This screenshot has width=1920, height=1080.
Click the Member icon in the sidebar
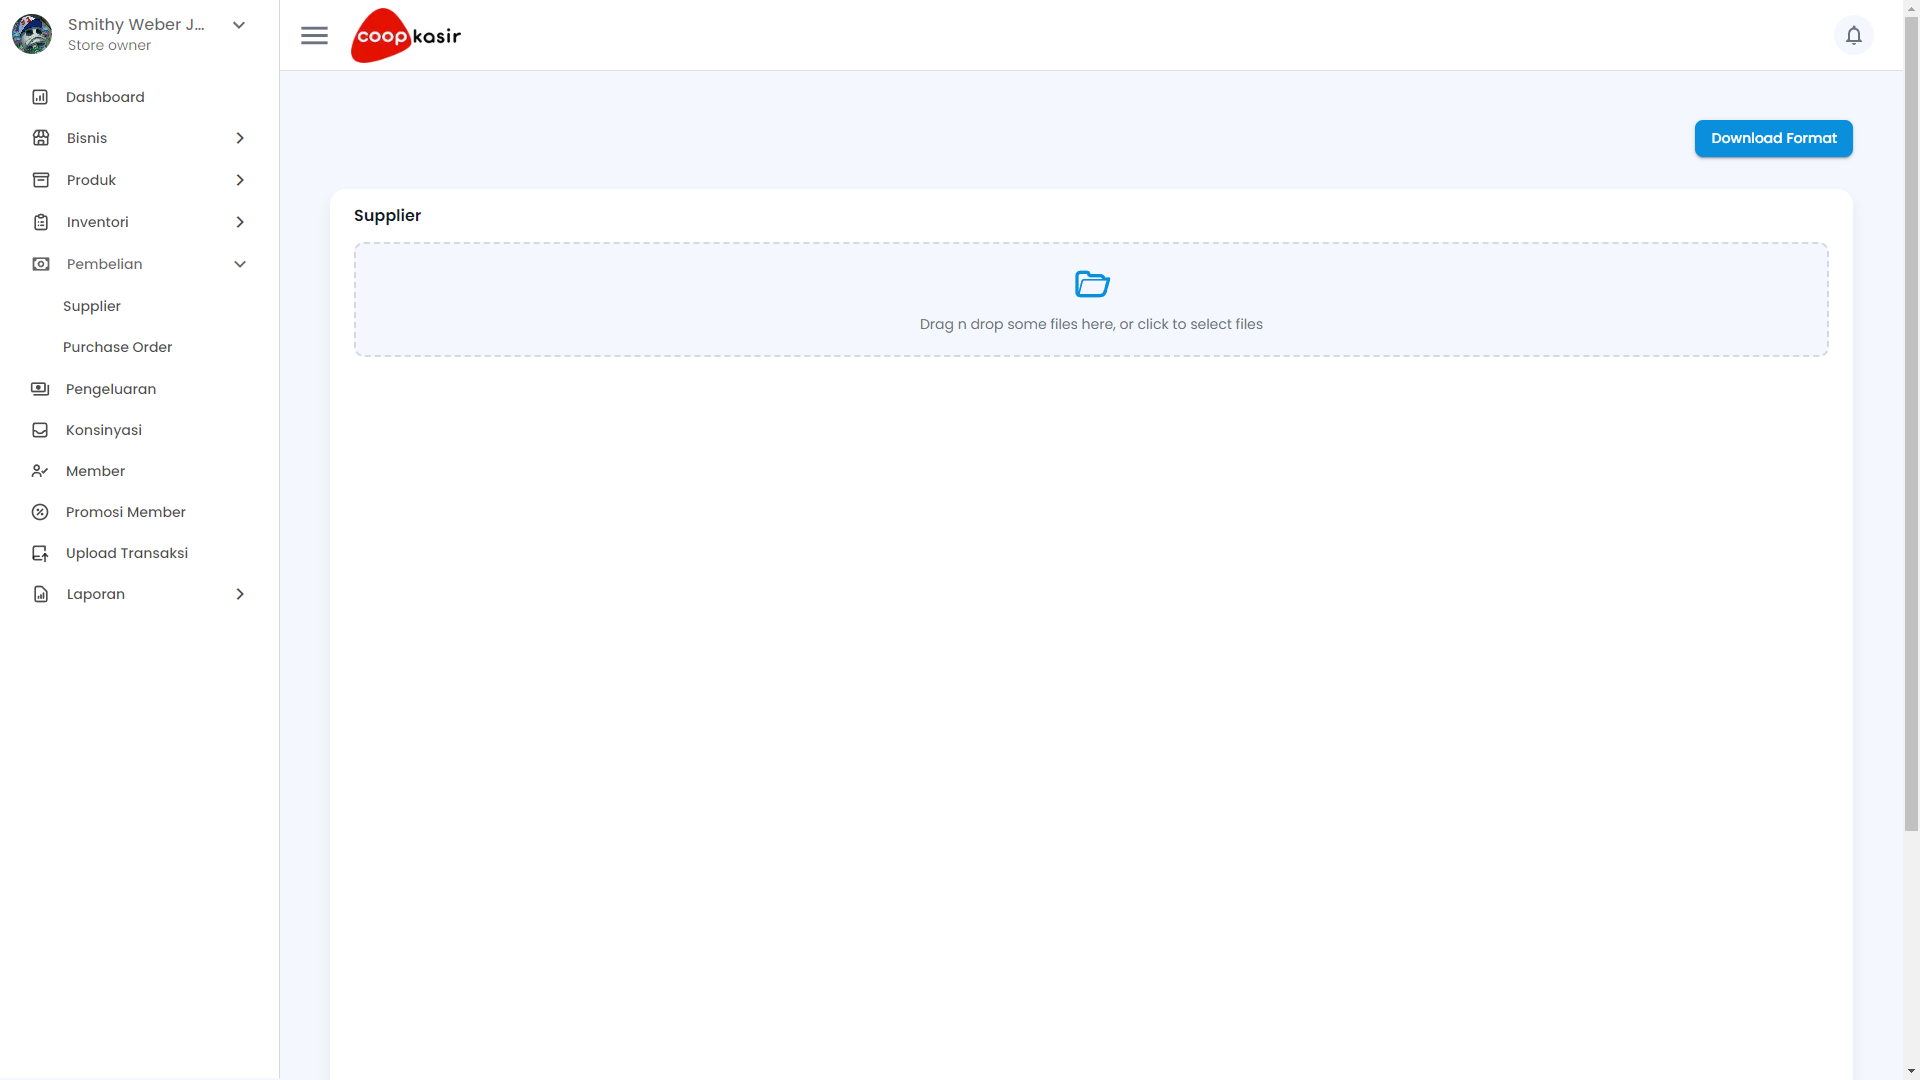point(40,471)
